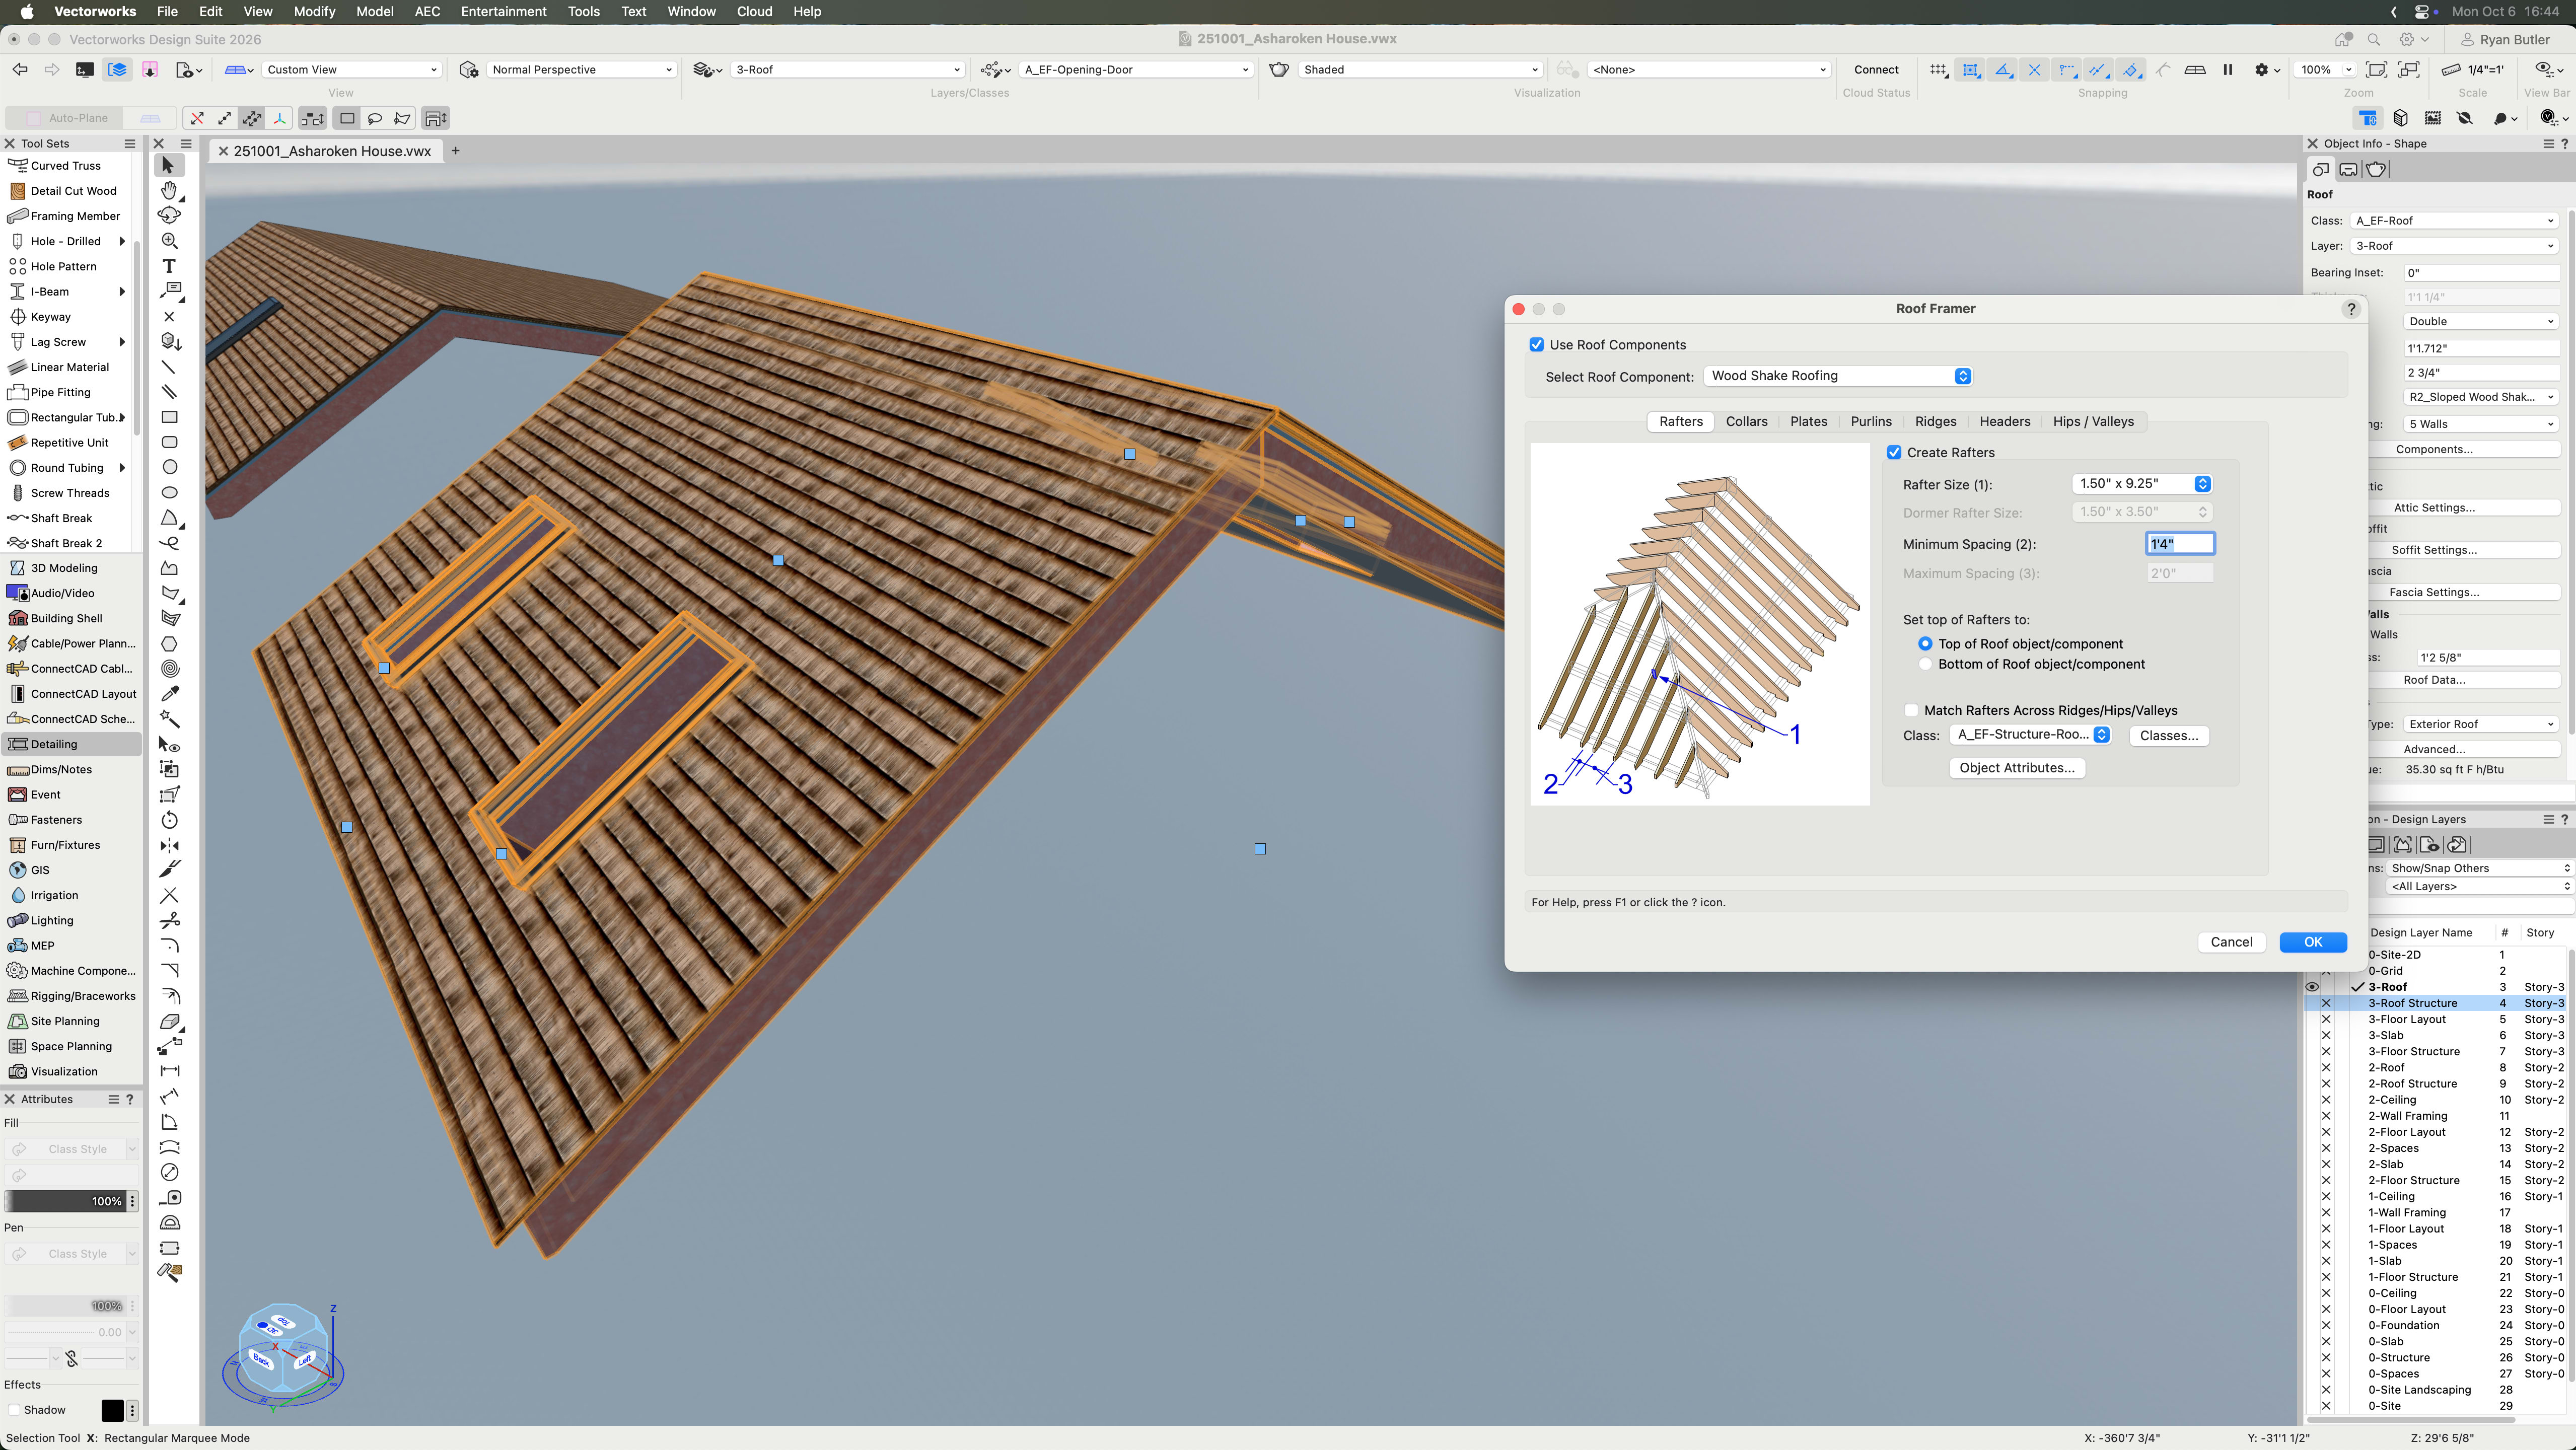Select the Text tool

pyautogui.click(x=169, y=266)
